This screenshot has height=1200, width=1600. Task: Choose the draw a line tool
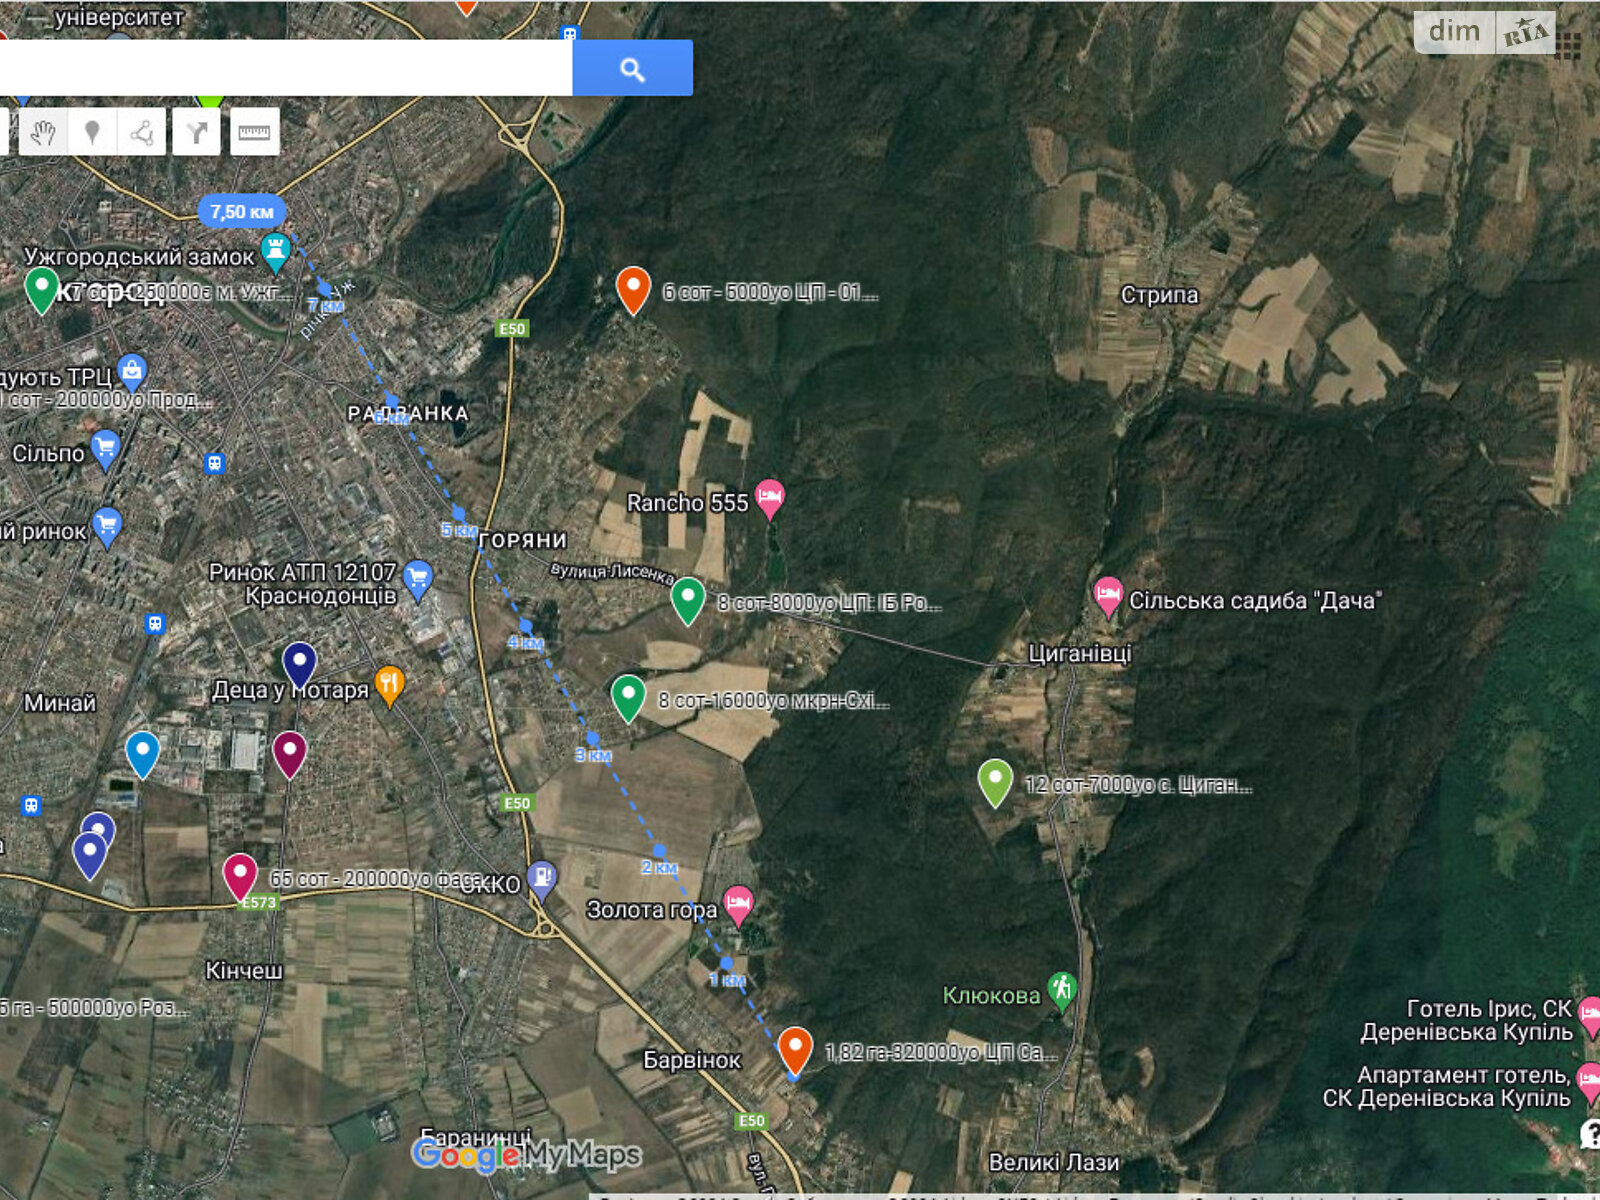coord(142,132)
